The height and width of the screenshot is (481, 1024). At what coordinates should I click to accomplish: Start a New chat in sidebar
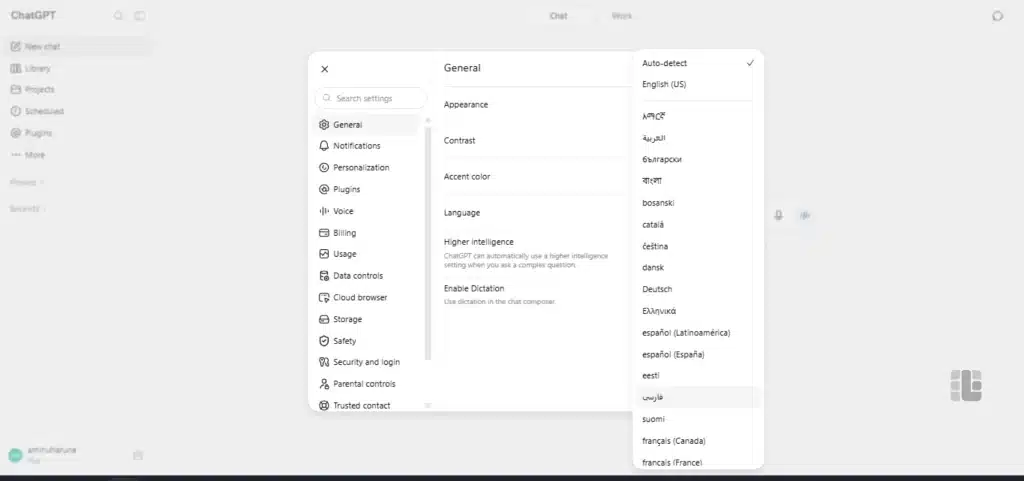78,46
